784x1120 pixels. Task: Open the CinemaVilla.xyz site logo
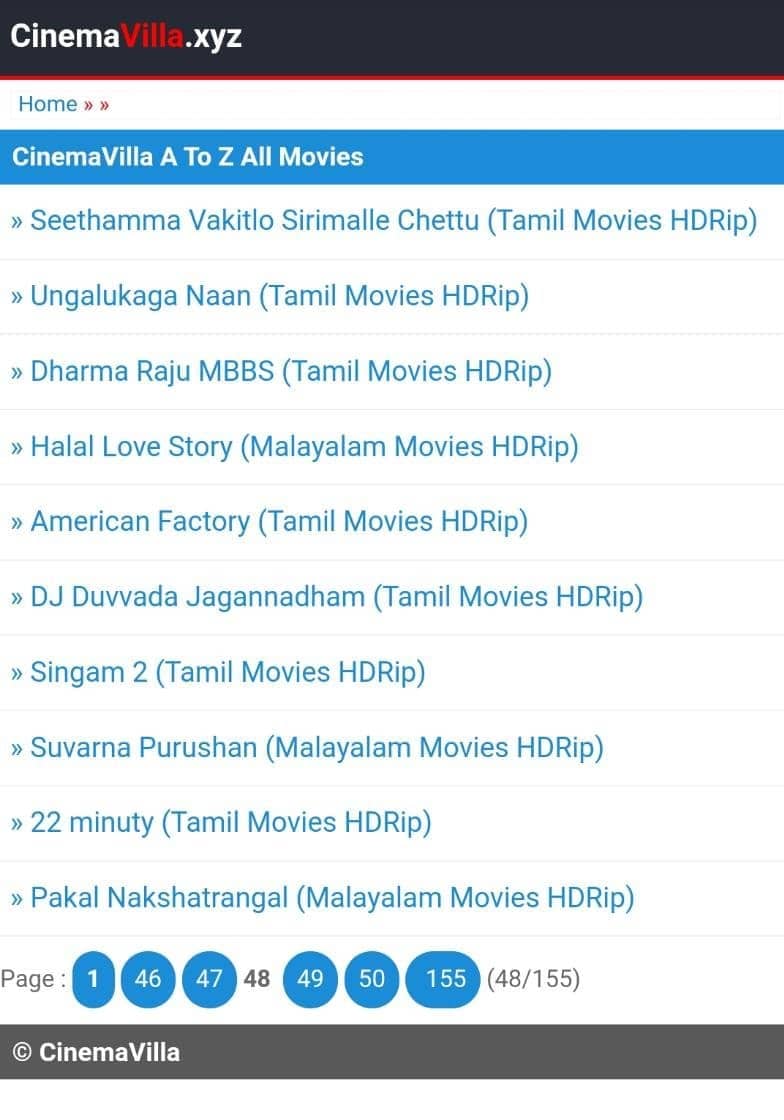[x=126, y=36]
